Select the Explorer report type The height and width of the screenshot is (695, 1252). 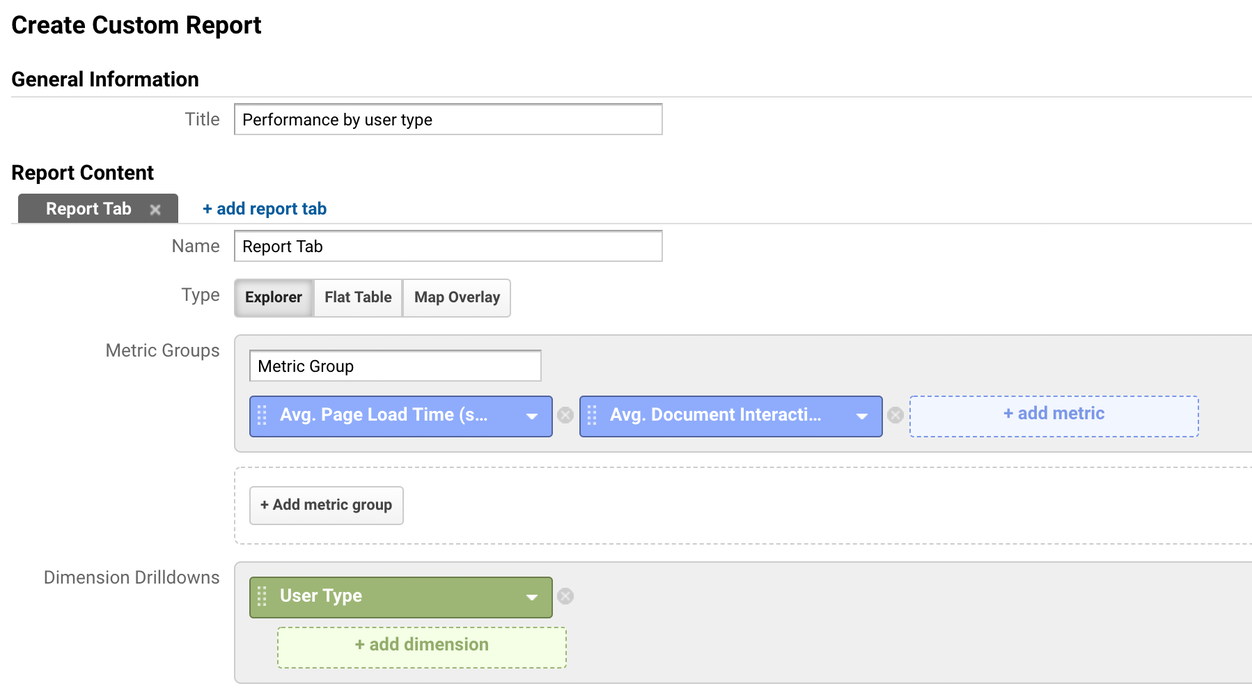[x=273, y=297]
